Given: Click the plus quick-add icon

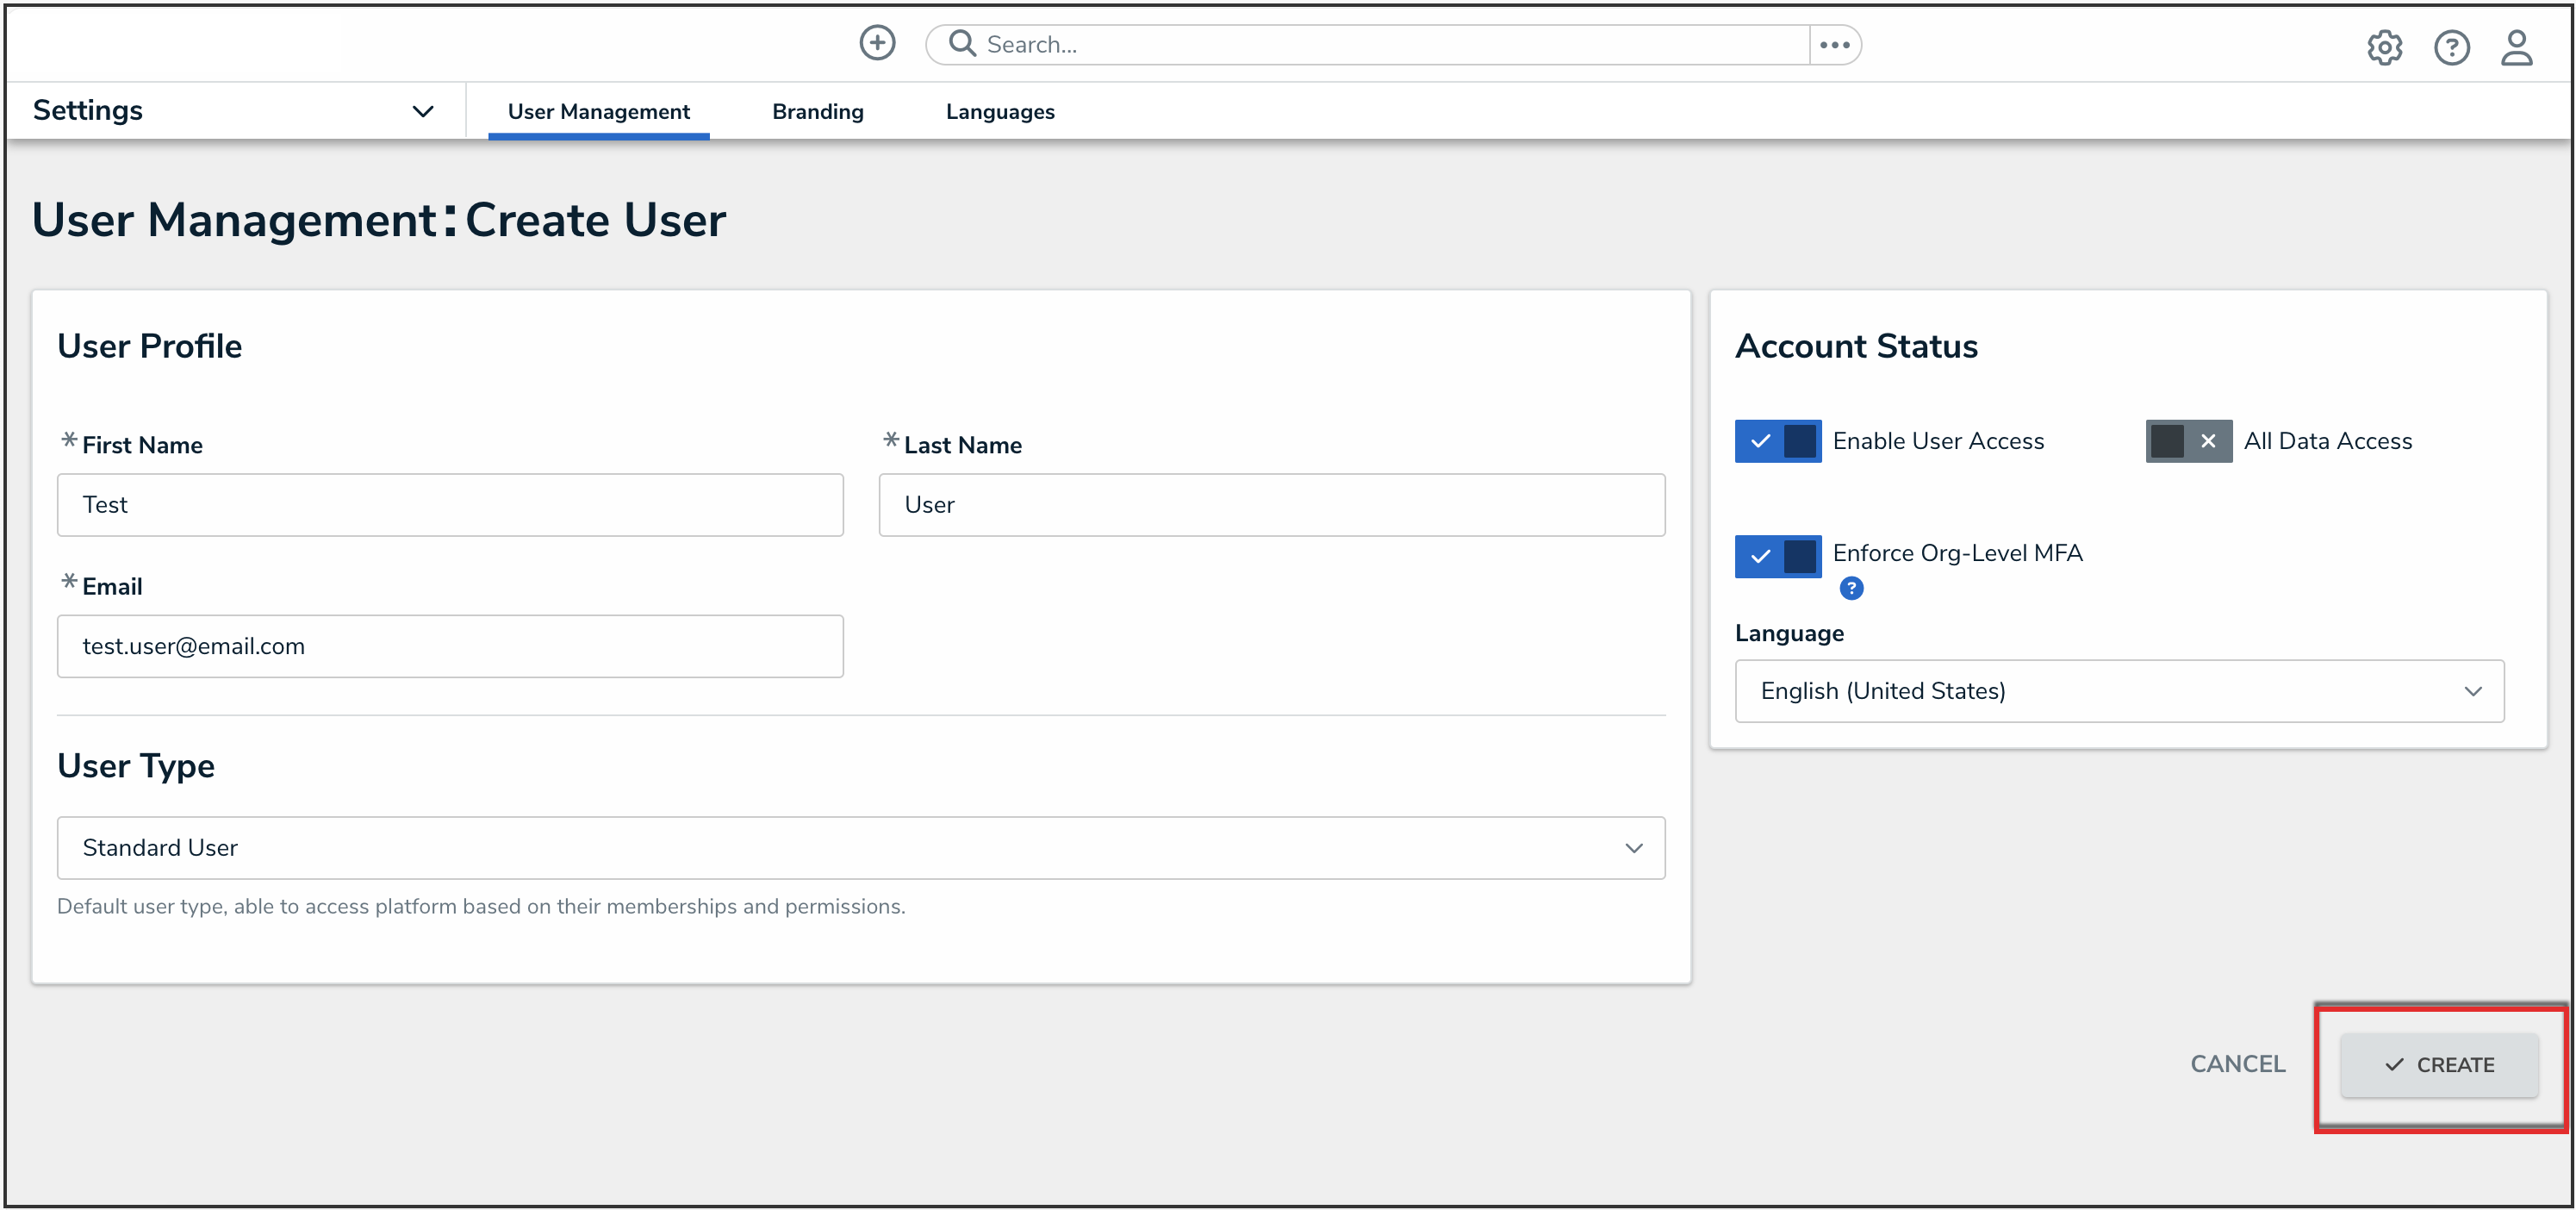Looking at the screenshot, I should pos(877,43).
